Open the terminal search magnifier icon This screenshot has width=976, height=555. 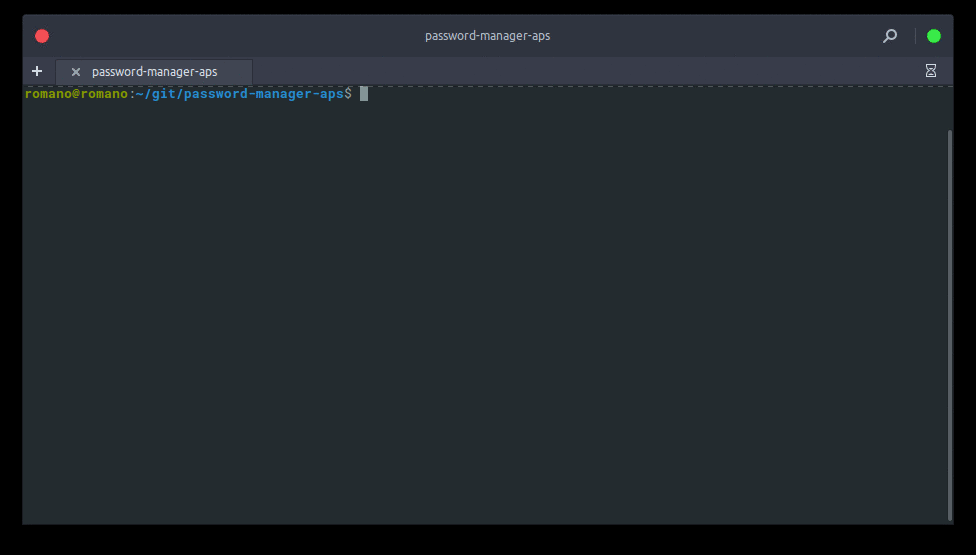[890, 36]
